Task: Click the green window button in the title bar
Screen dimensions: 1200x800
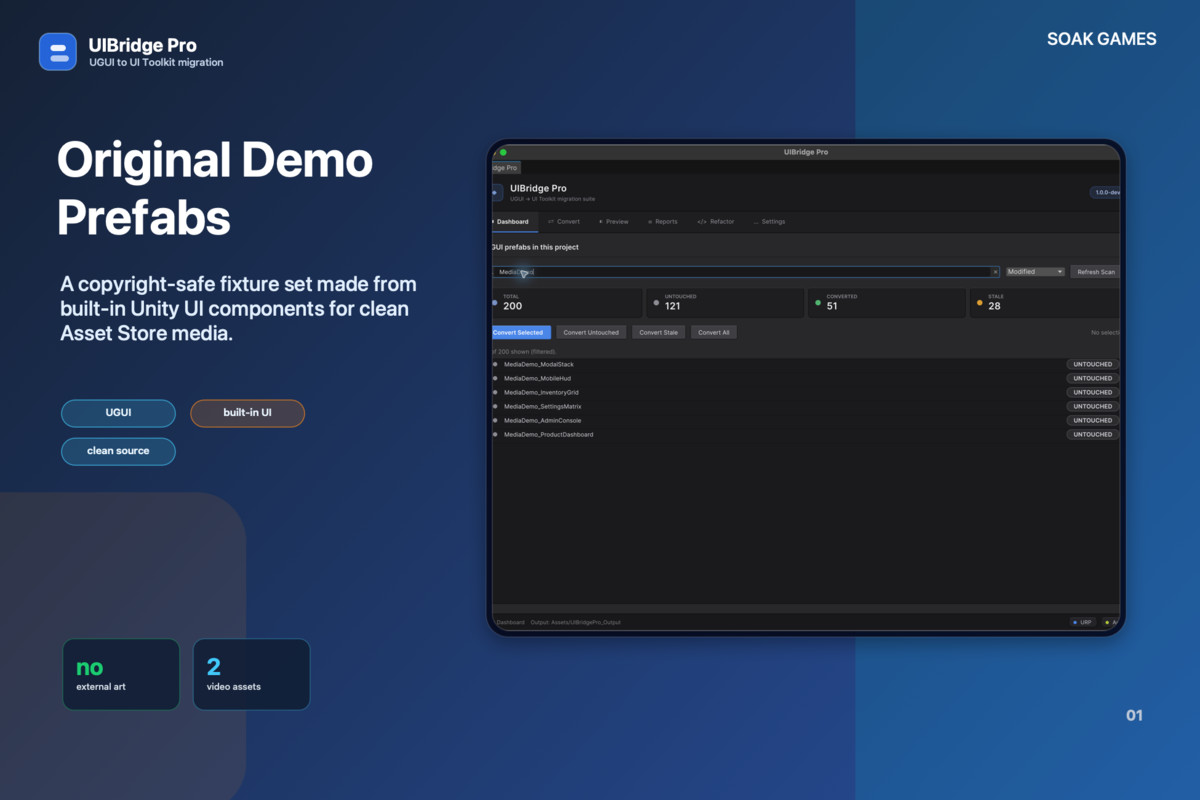Action: [503, 152]
